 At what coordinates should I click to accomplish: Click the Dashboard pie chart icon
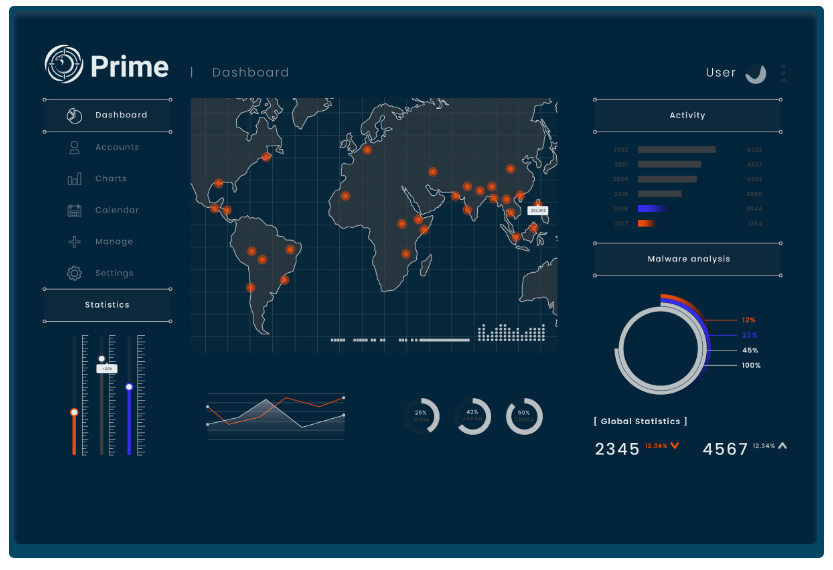coord(74,115)
